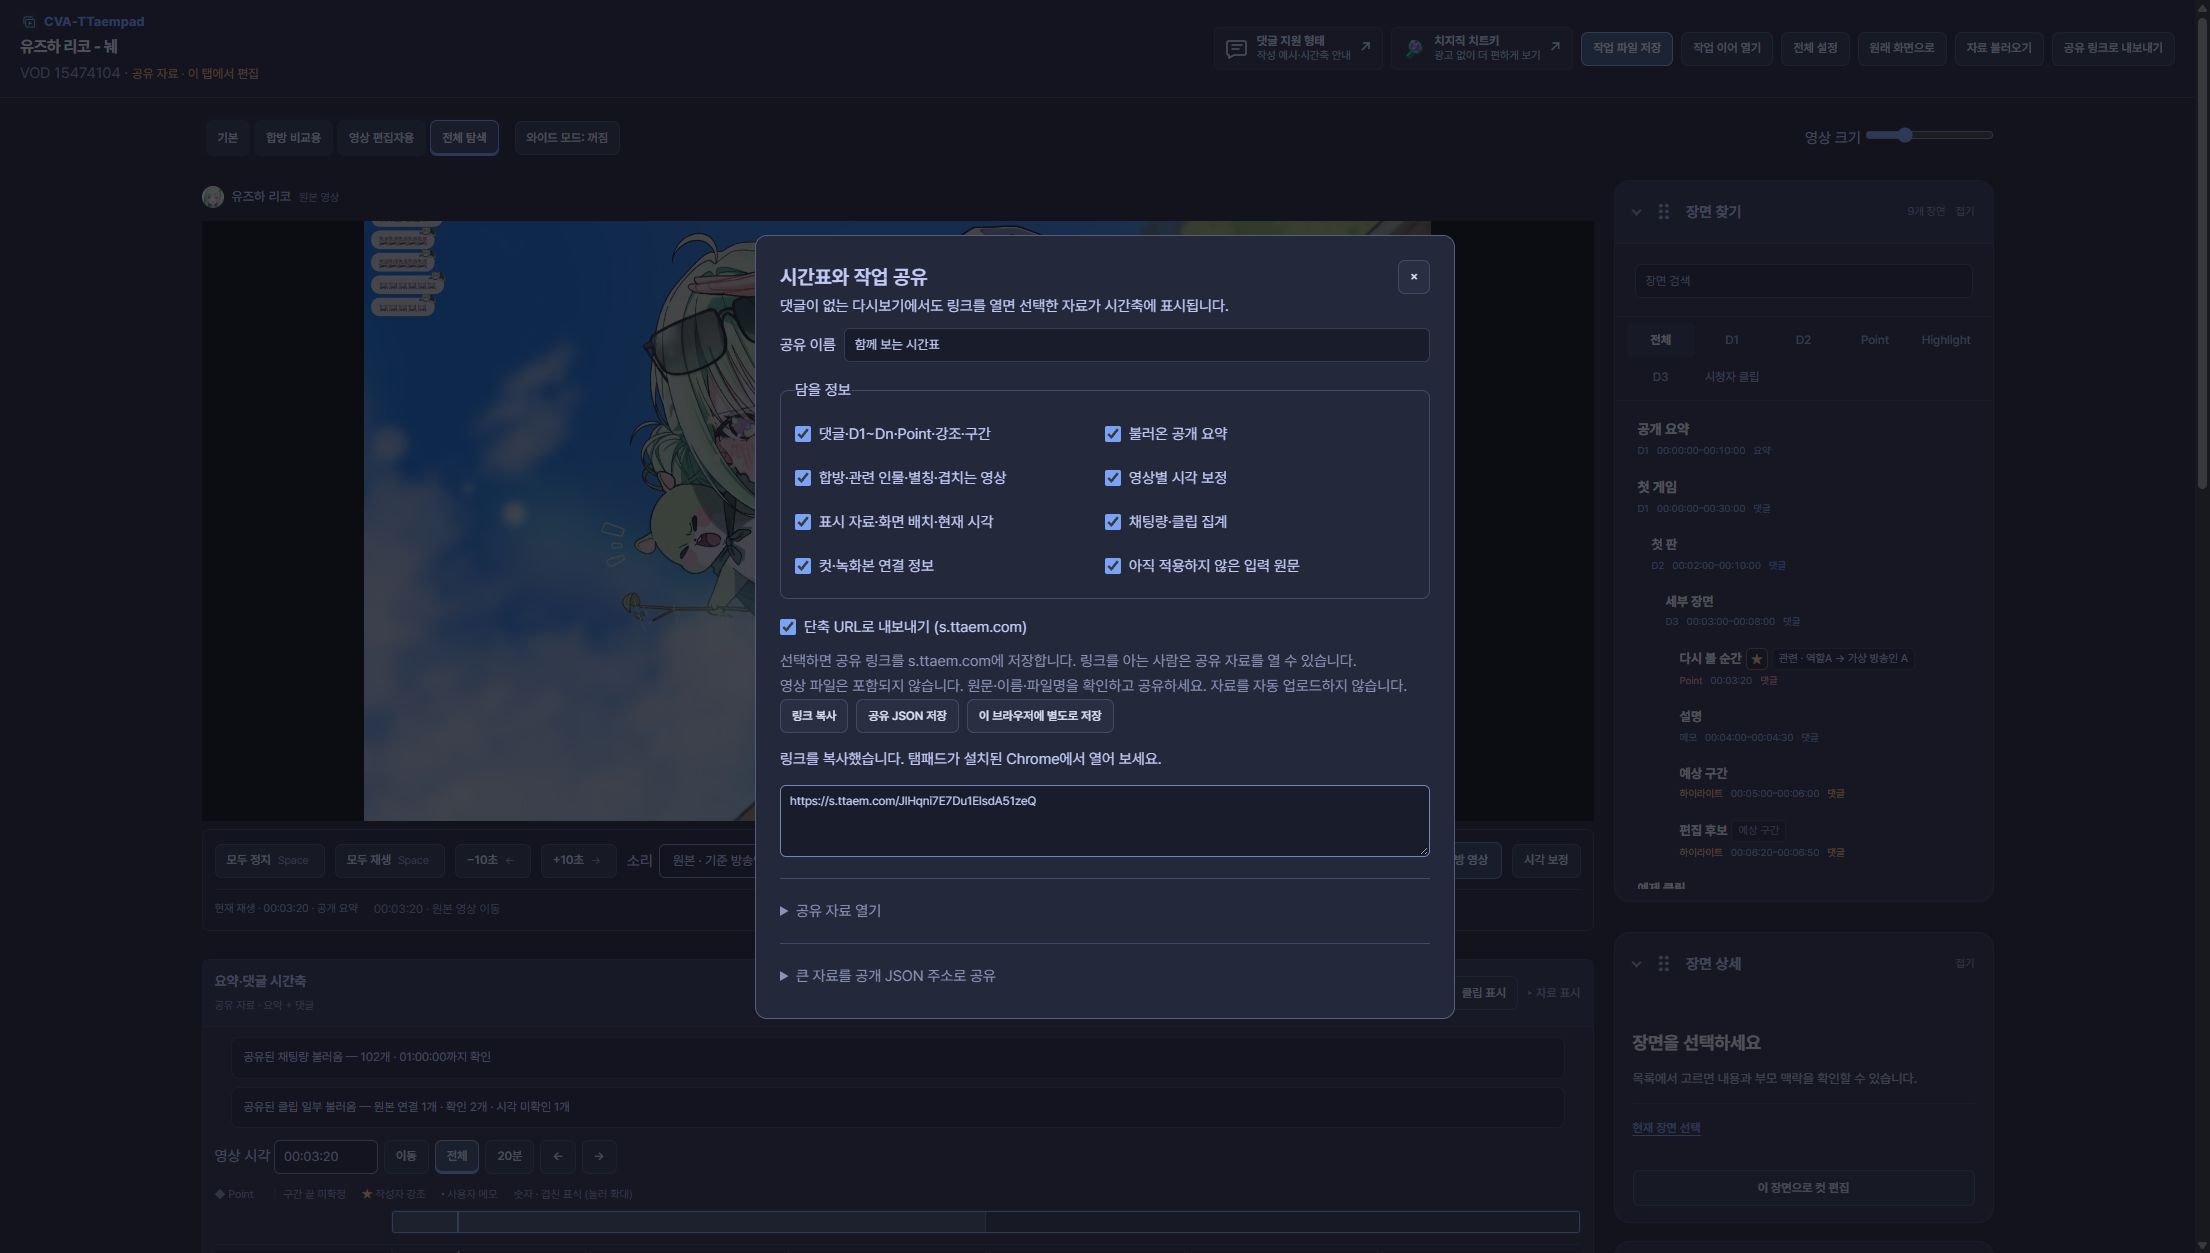2210x1253 pixels.
Task: Click 공유 링크로 내보내기 button
Action: point(2112,48)
